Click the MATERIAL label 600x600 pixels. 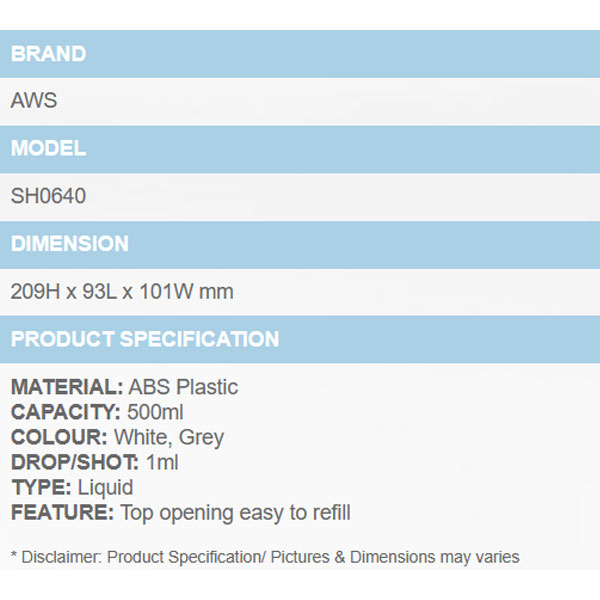tap(66, 387)
